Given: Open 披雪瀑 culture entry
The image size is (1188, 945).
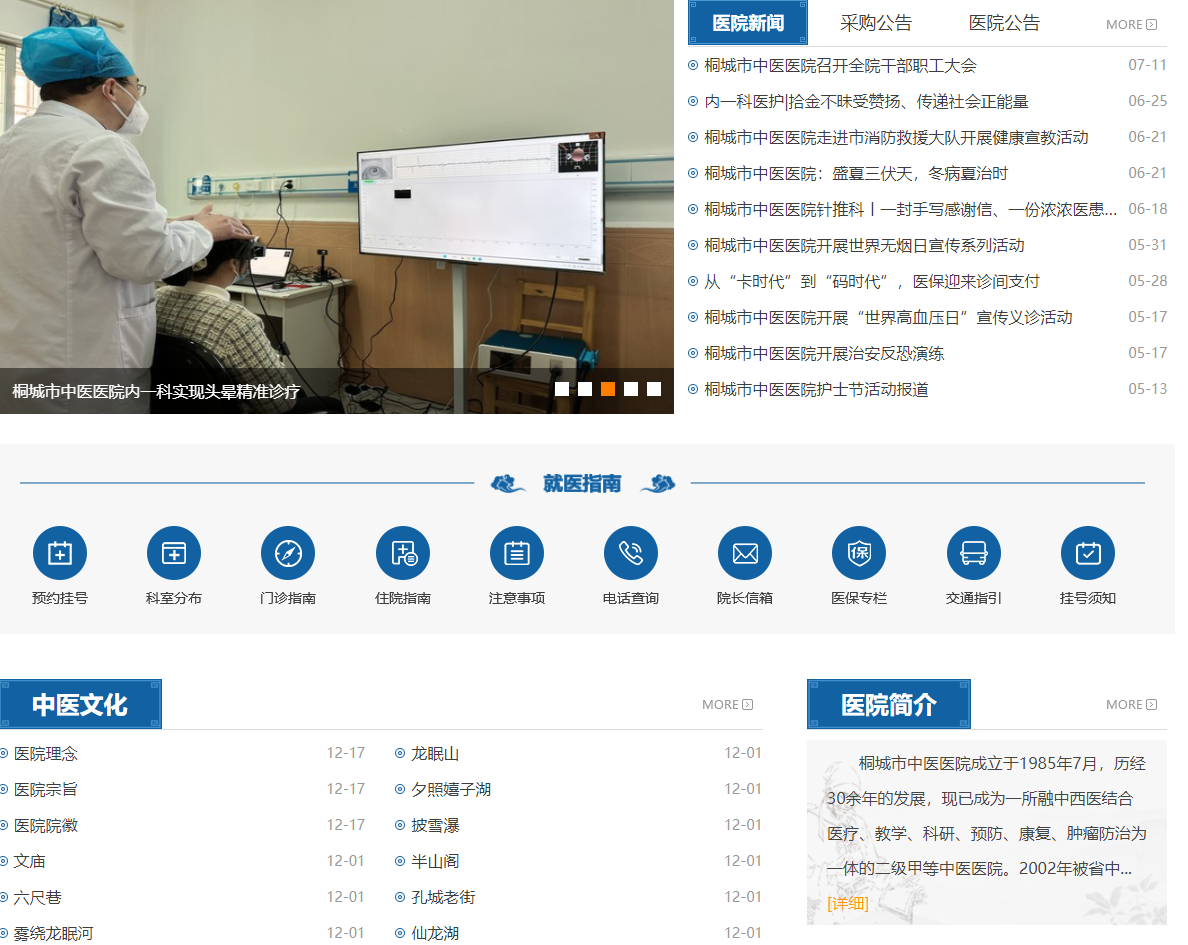Looking at the screenshot, I should click(435, 825).
